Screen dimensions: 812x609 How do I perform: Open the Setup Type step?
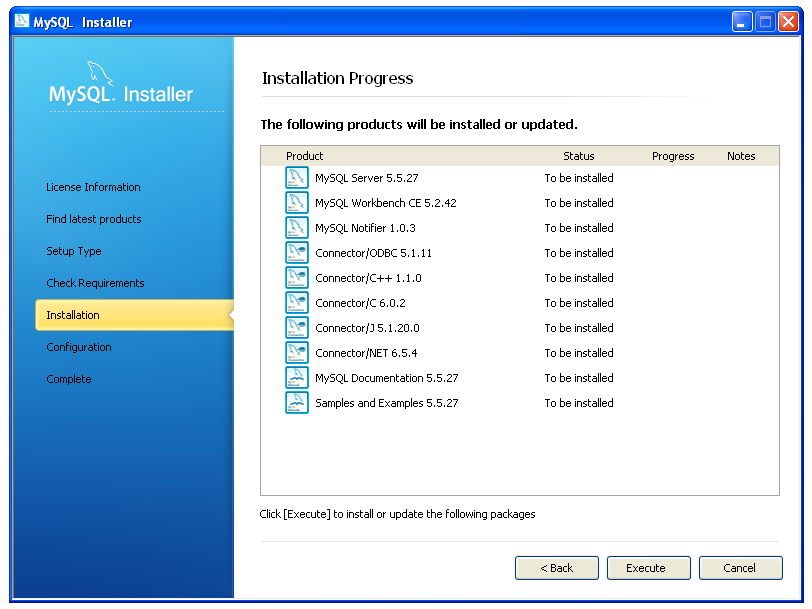tap(74, 251)
